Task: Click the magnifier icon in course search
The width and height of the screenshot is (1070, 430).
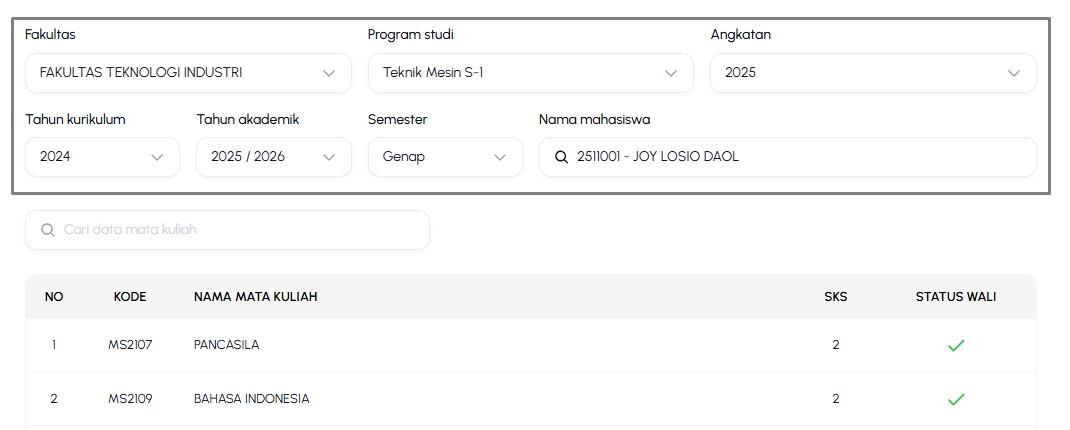Action: 48,230
